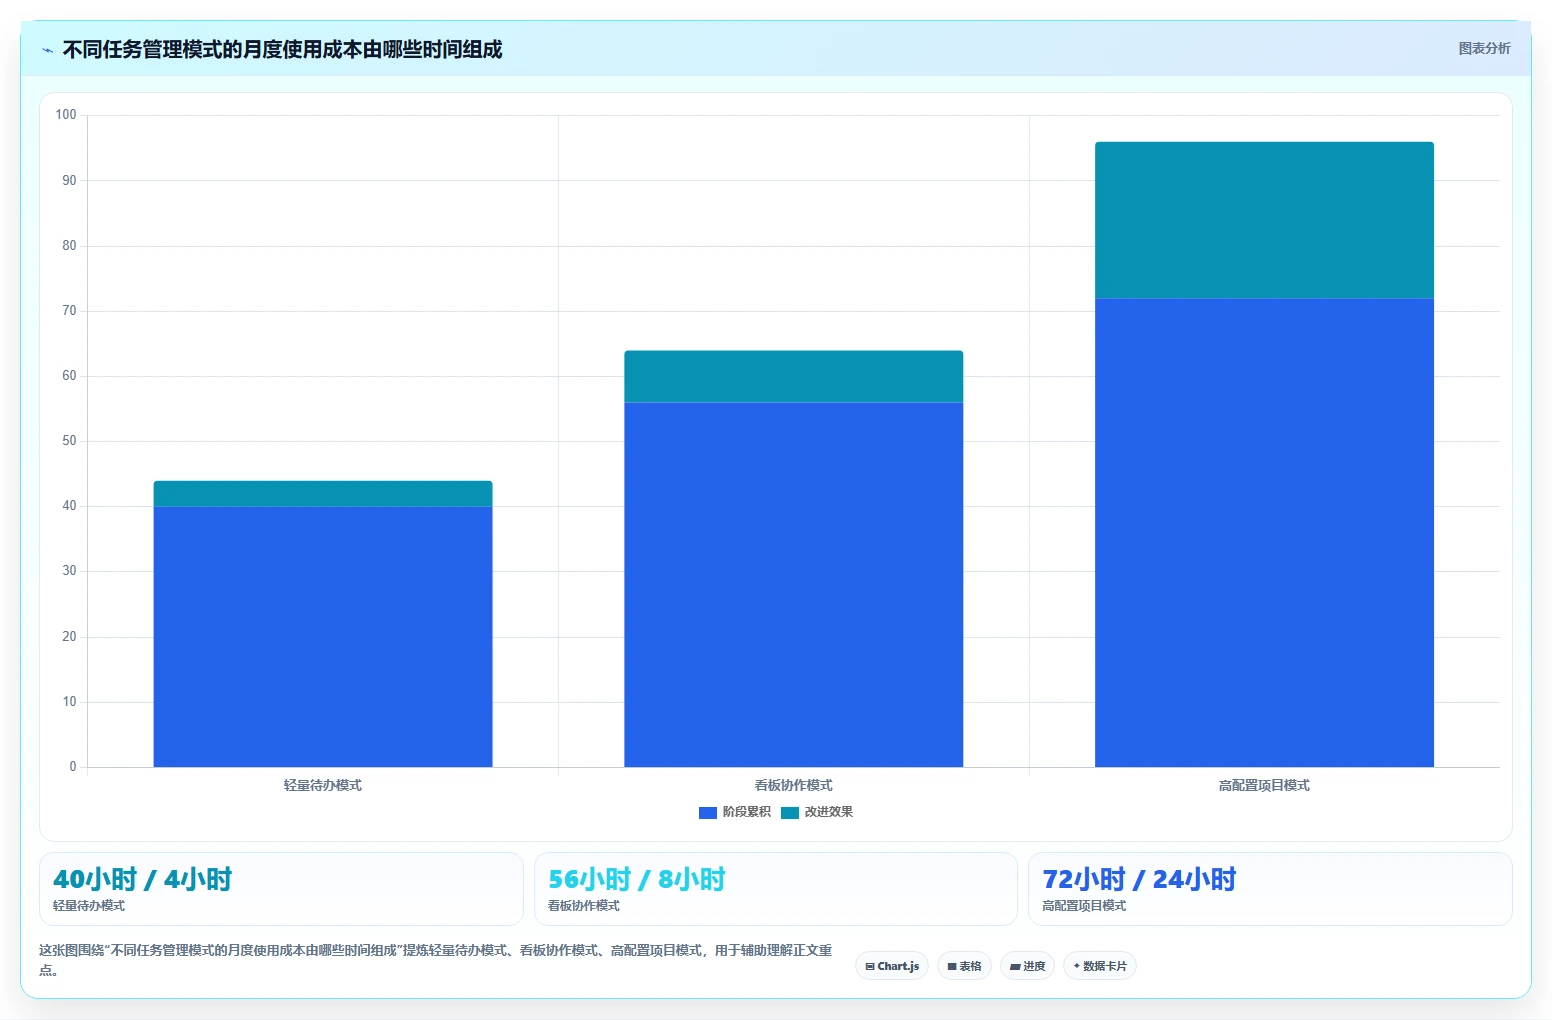Click the 高配置项目模式 x-axis label
This screenshot has width=1552, height=1020.
pyautogui.click(x=1264, y=785)
